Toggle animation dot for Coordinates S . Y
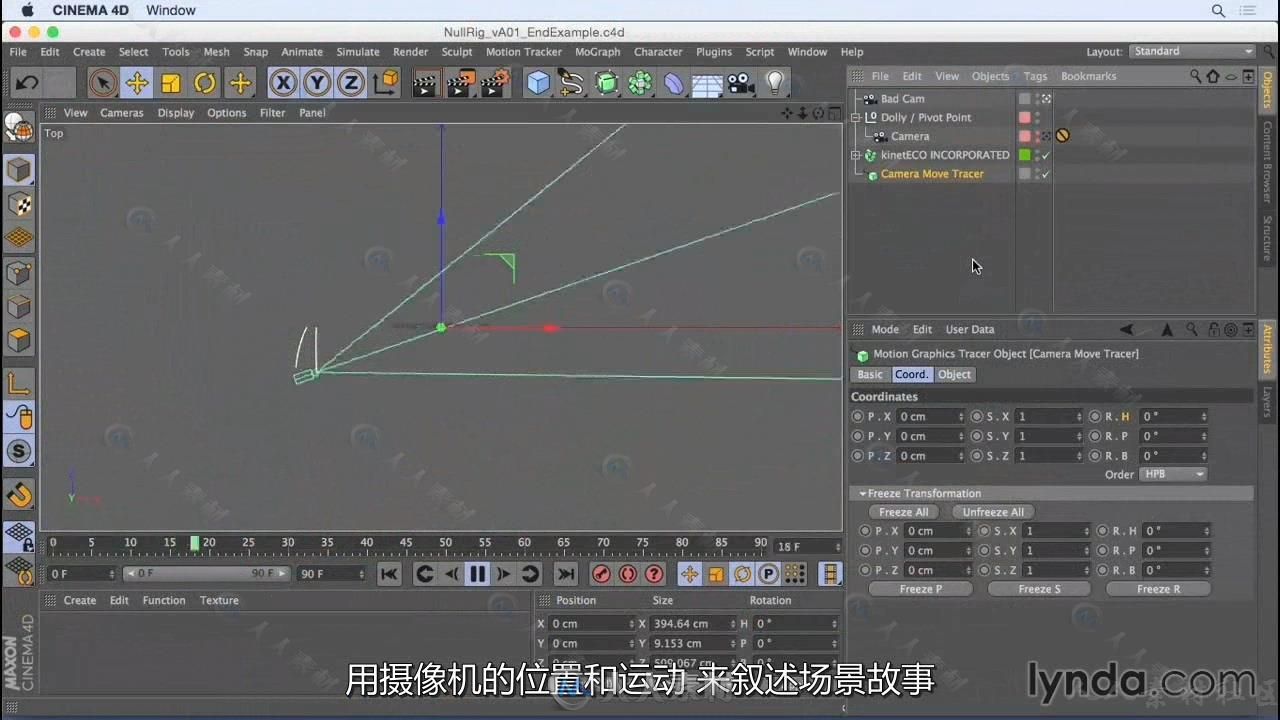This screenshot has height=720, width=1280. tap(976, 436)
